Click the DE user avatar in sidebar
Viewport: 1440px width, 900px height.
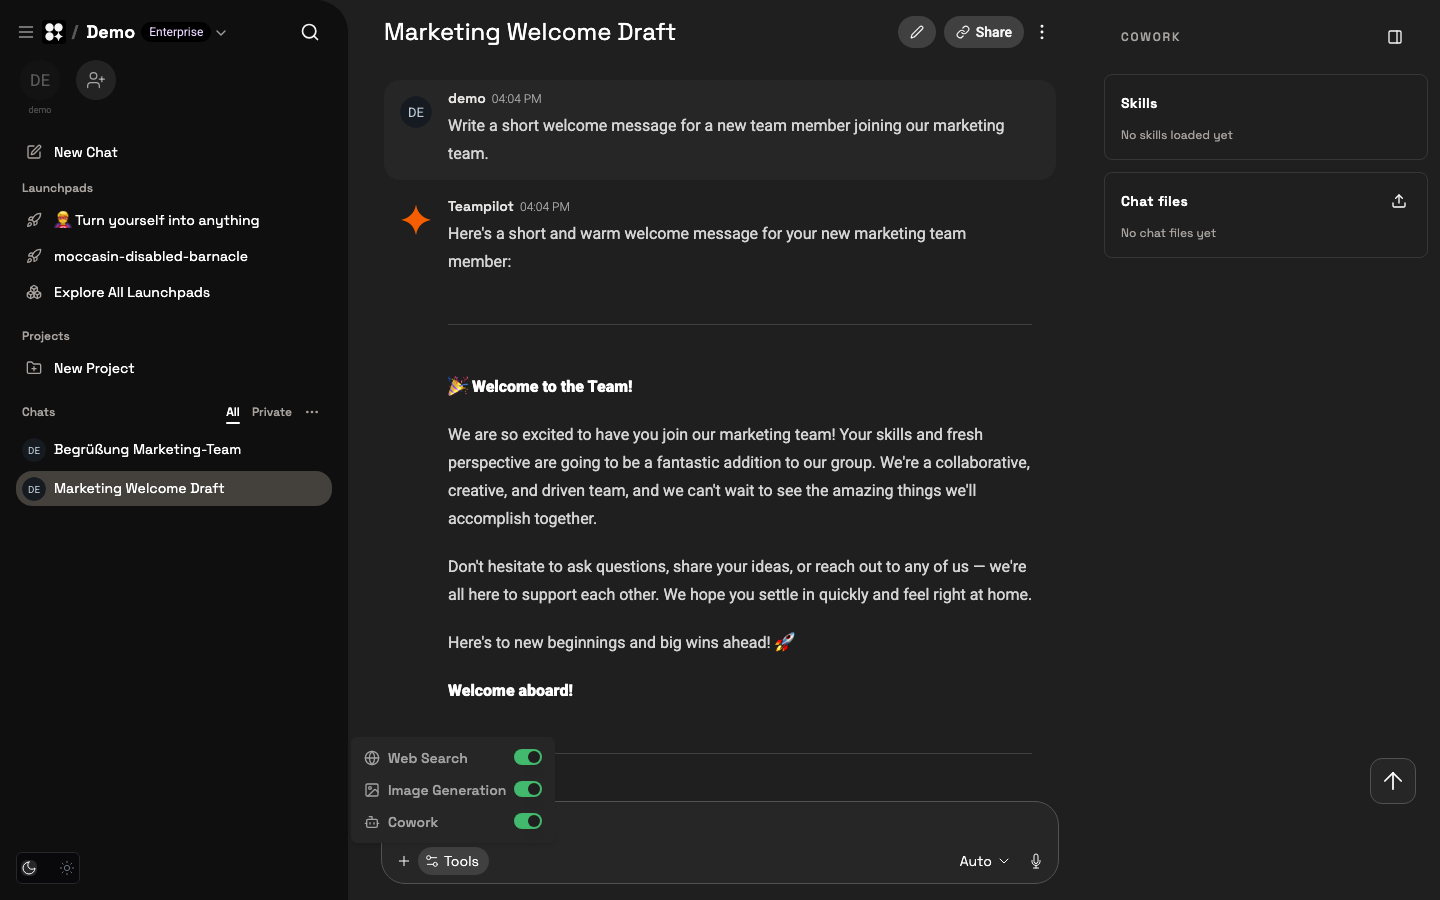tap(40, 80)
